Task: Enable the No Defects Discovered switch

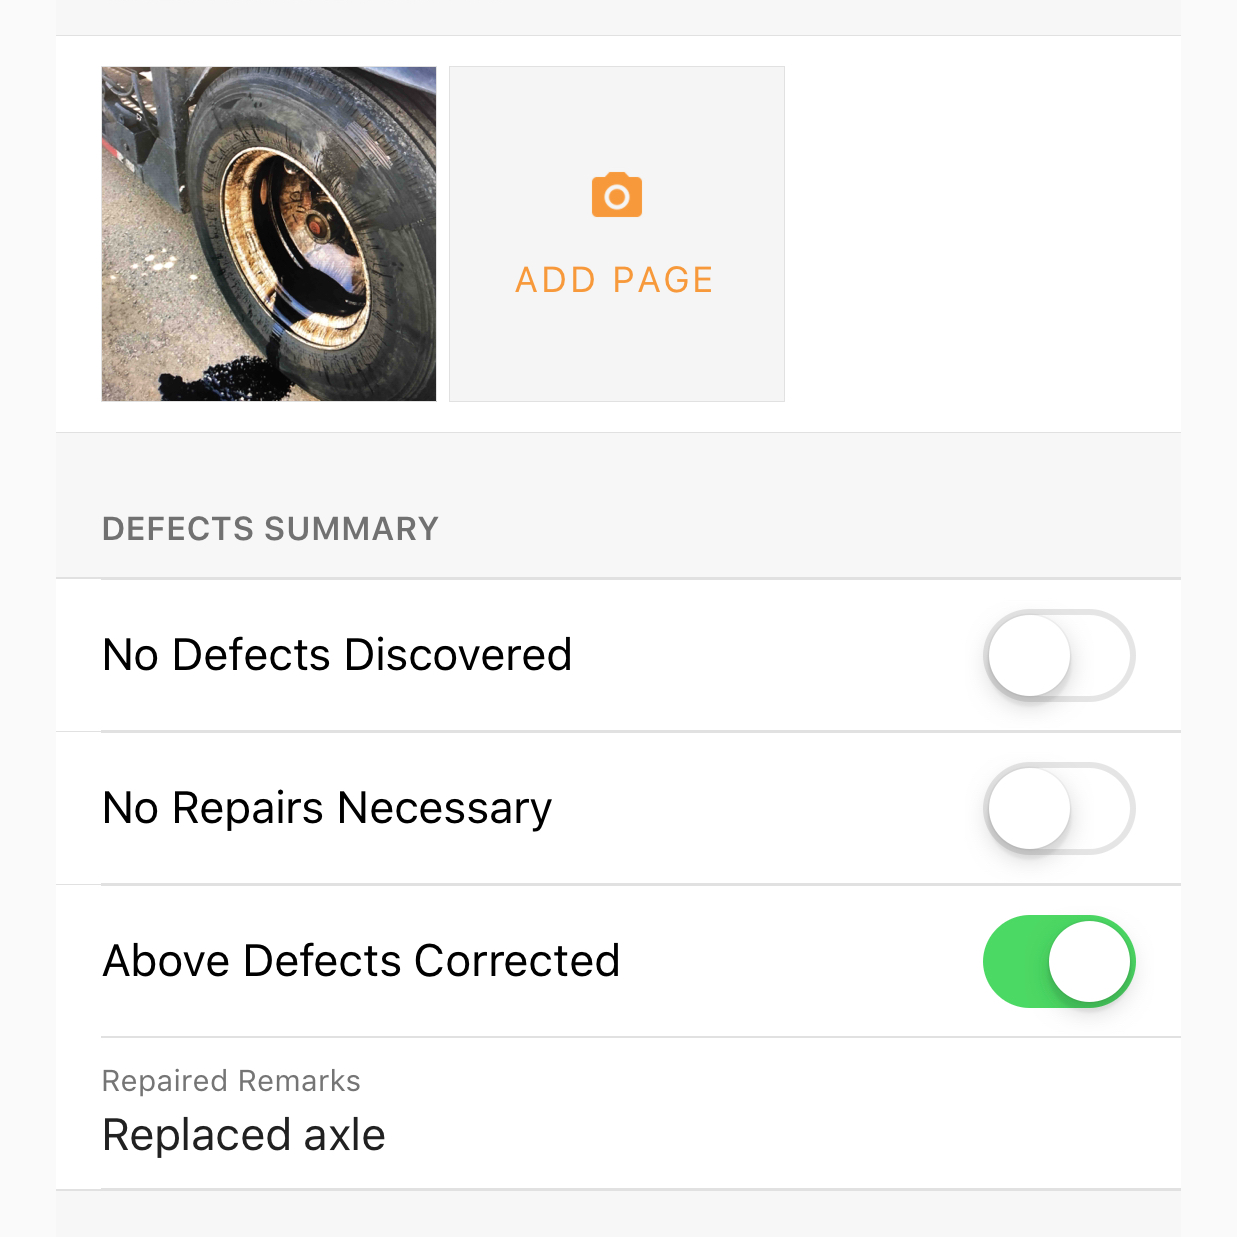Action: [1059, 656]
